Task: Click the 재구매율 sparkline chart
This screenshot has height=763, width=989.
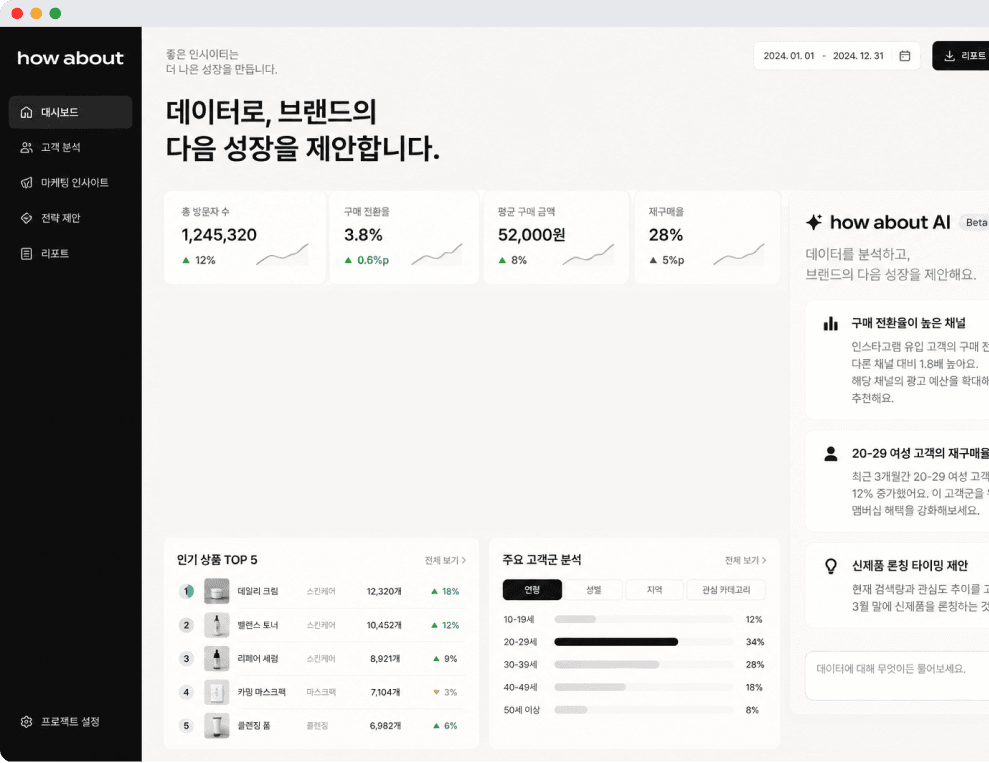Action: 739,254
